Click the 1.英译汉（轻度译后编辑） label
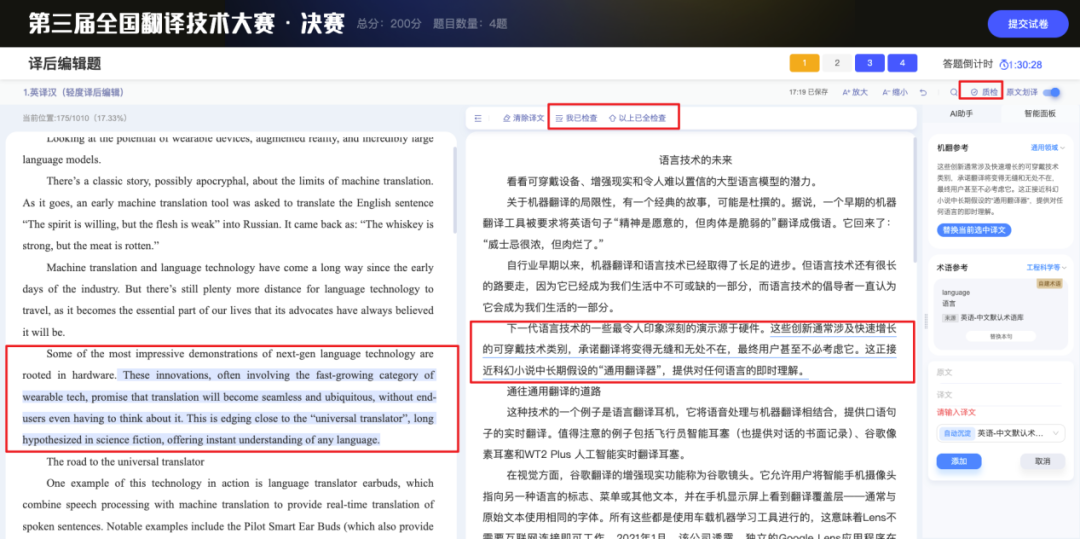This screenshot has height=539, width=1080. (x=72, y=92)
